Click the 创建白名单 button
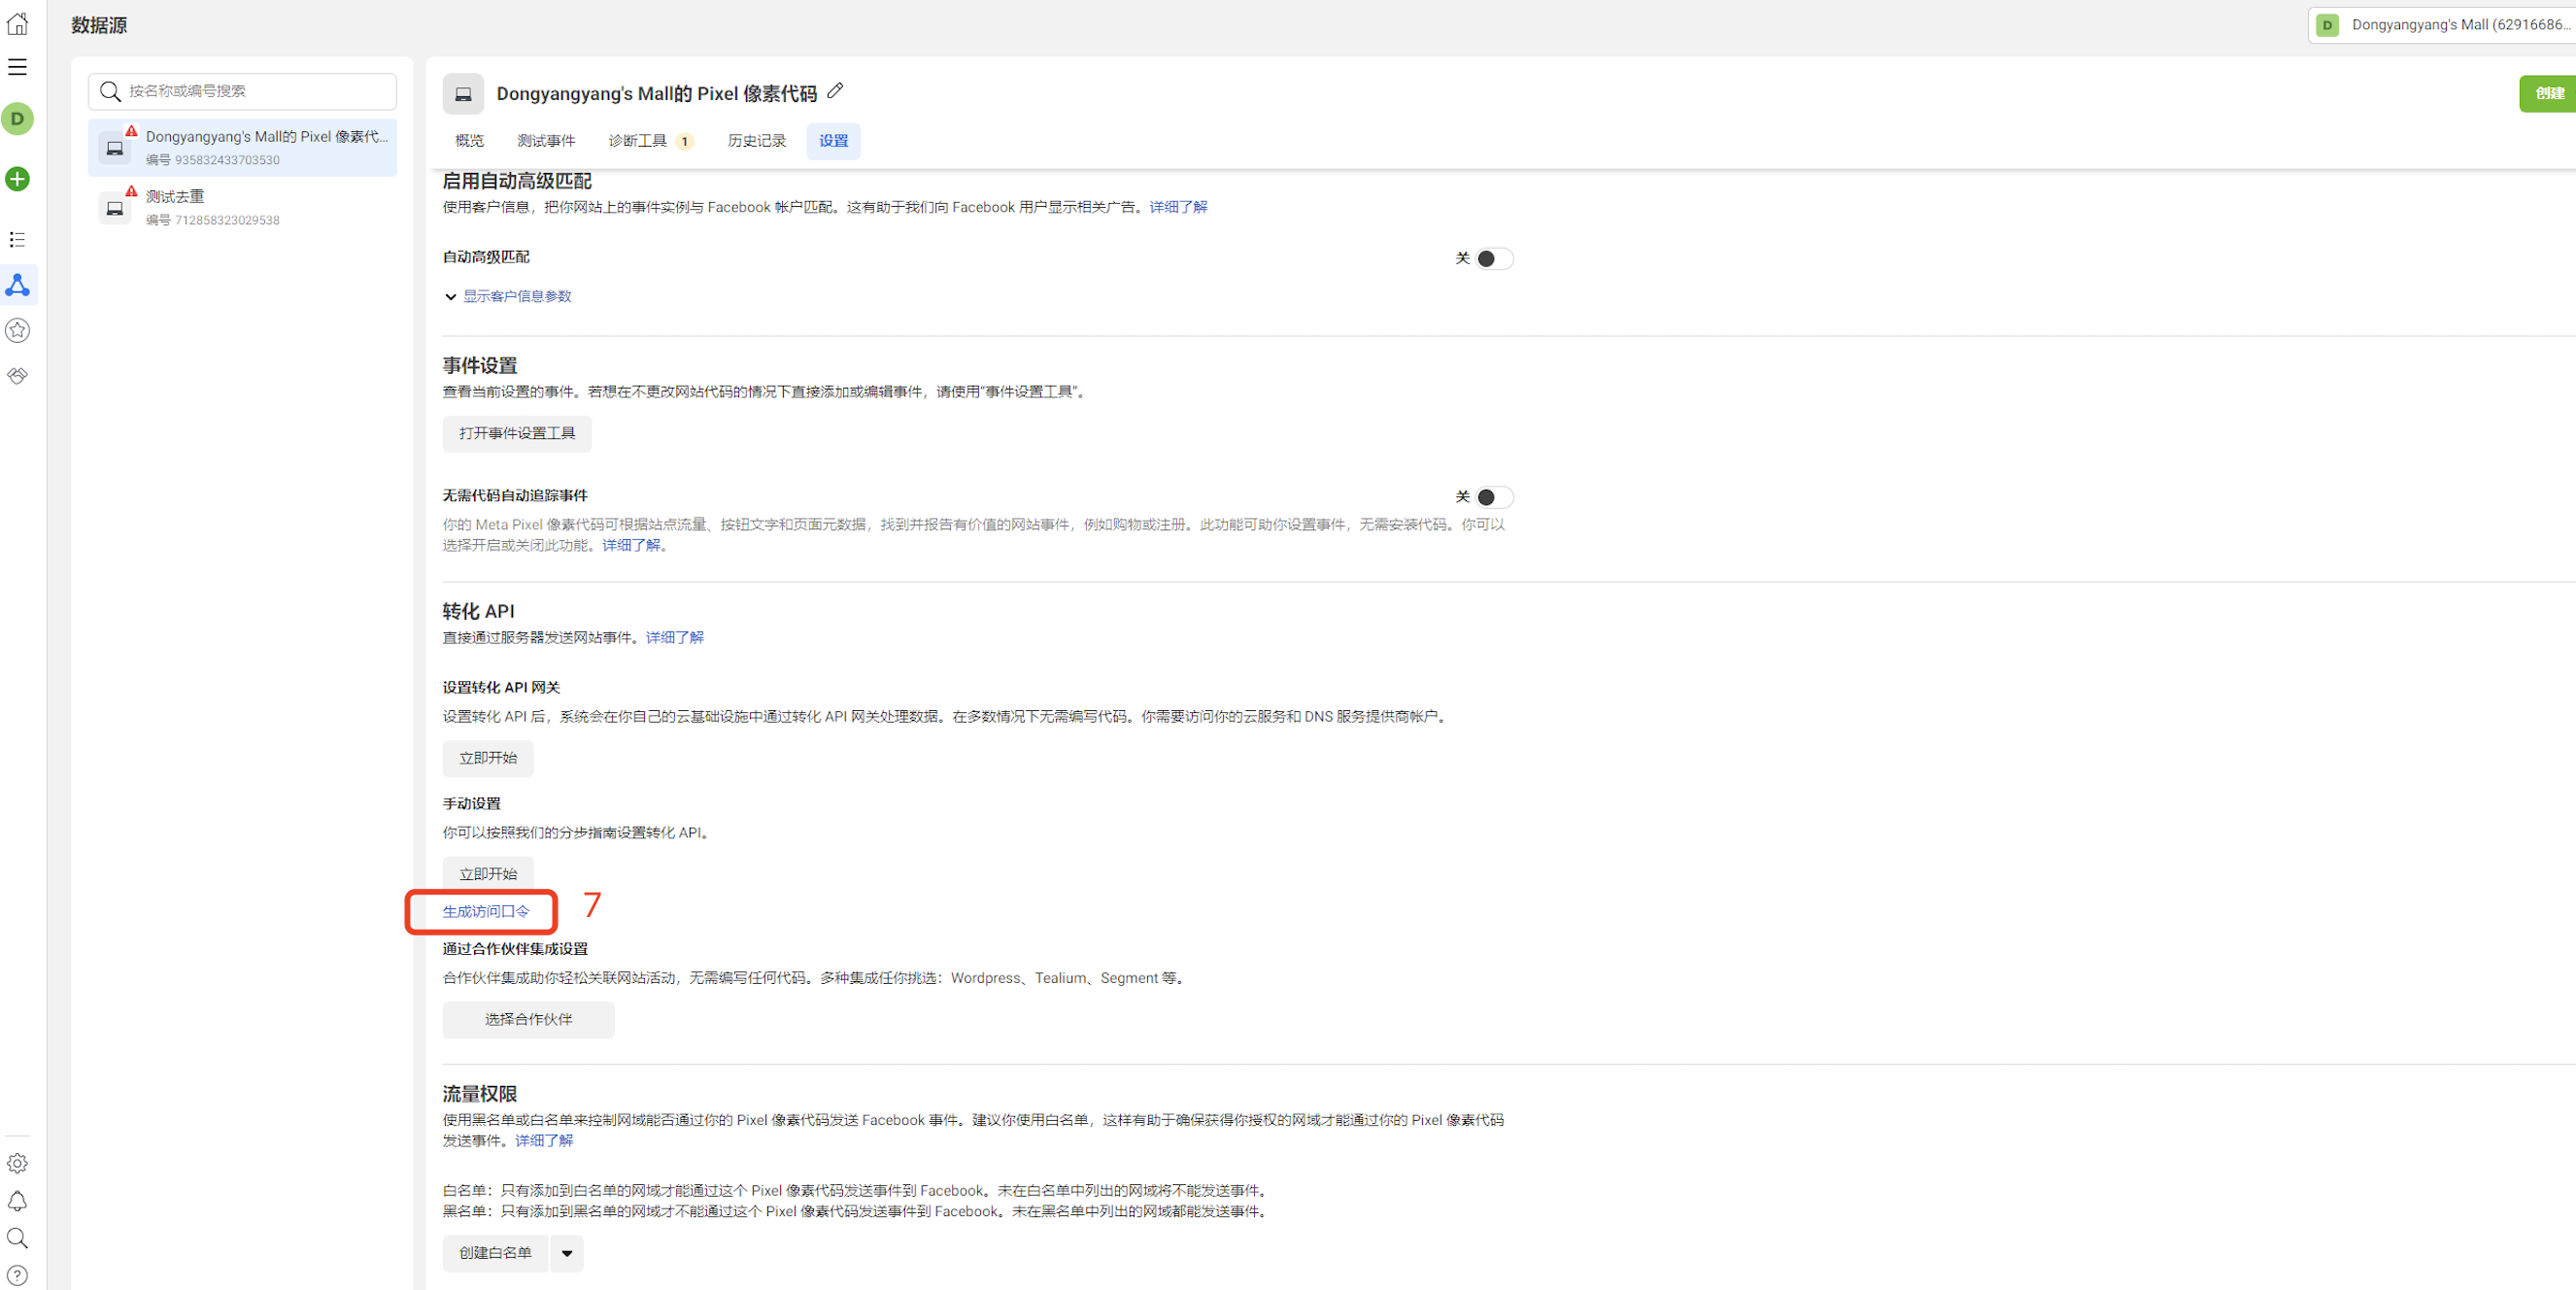The width and height of the screenshot is (2576, 1290). (x=495, y=1253)
